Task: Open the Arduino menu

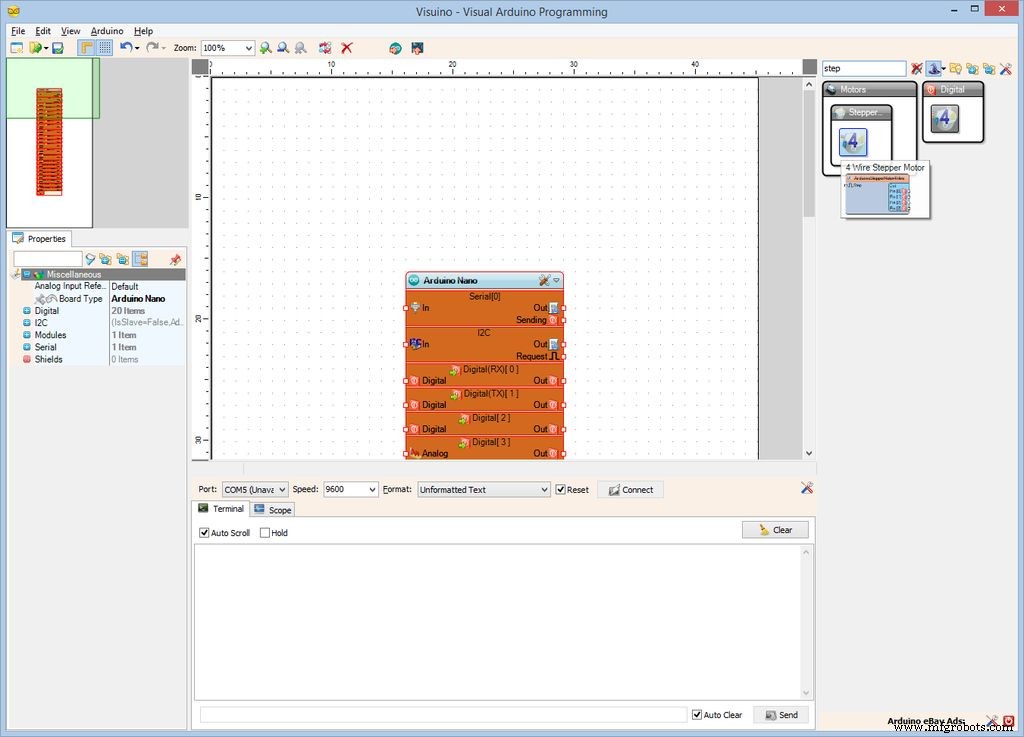Action: [x=107, y=31]
